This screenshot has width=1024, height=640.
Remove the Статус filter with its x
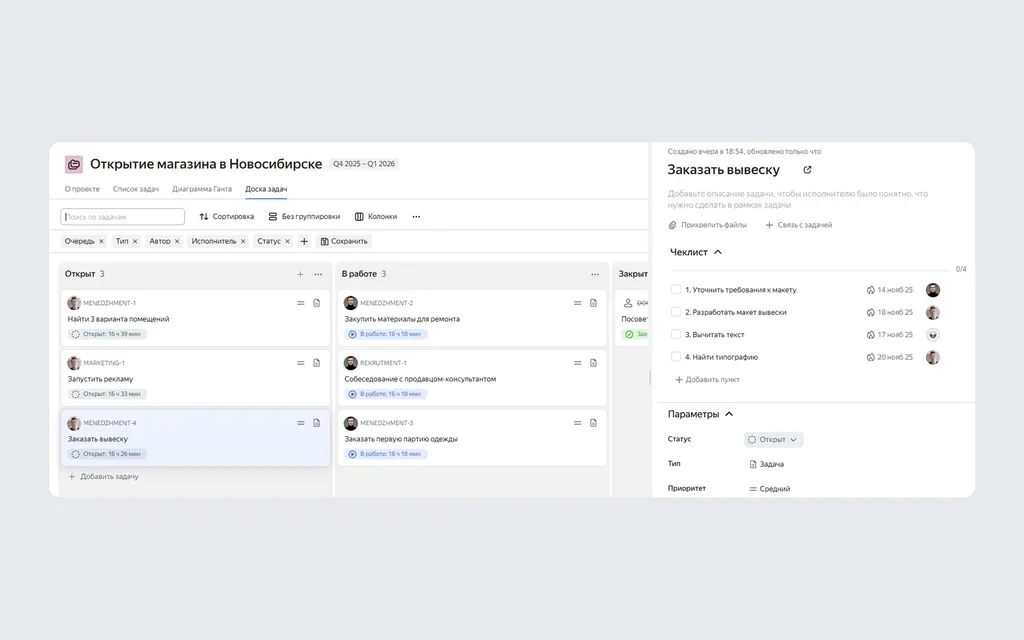pos(287,242)
